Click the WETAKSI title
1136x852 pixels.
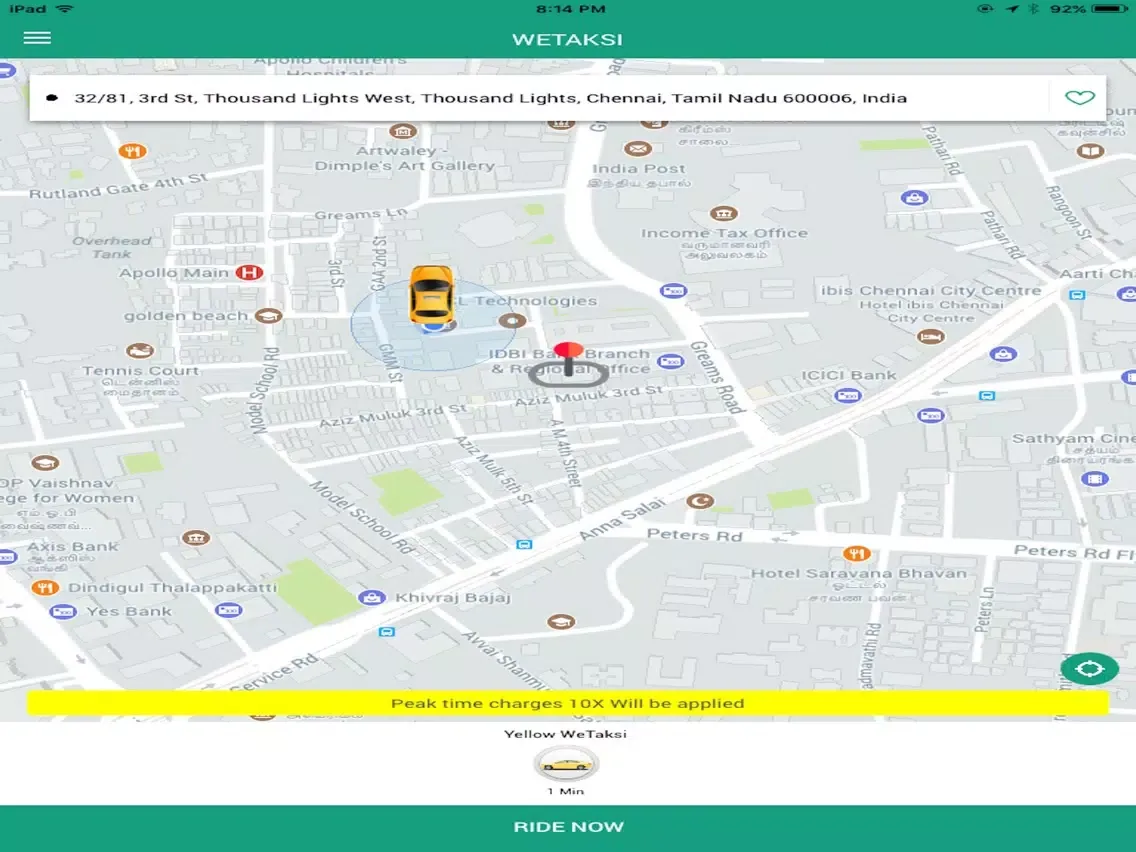pyautogui.click(x=567, y=40)
